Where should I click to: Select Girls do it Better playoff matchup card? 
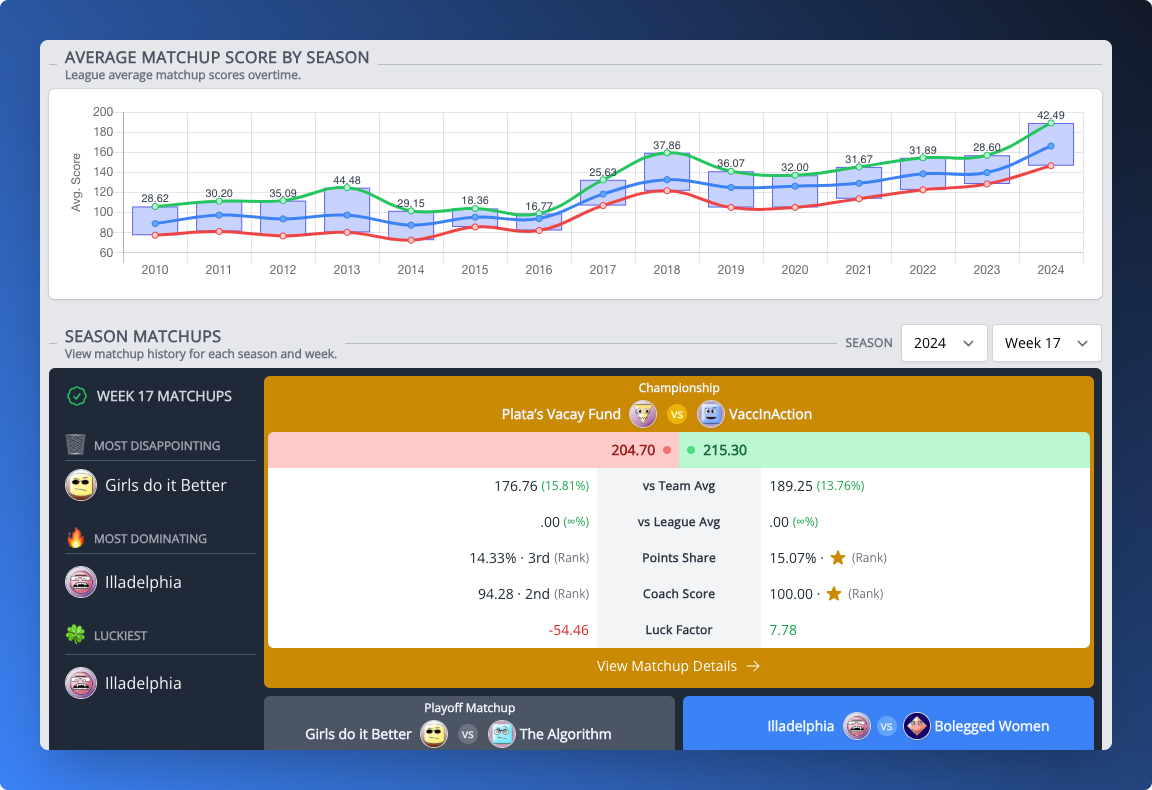click(469, 724)
